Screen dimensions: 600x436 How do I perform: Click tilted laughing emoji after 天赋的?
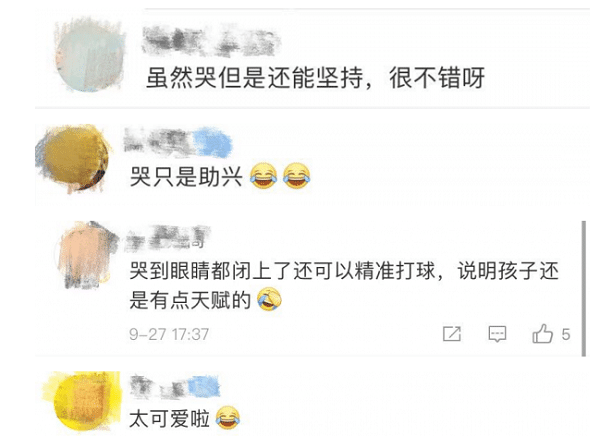269,299
